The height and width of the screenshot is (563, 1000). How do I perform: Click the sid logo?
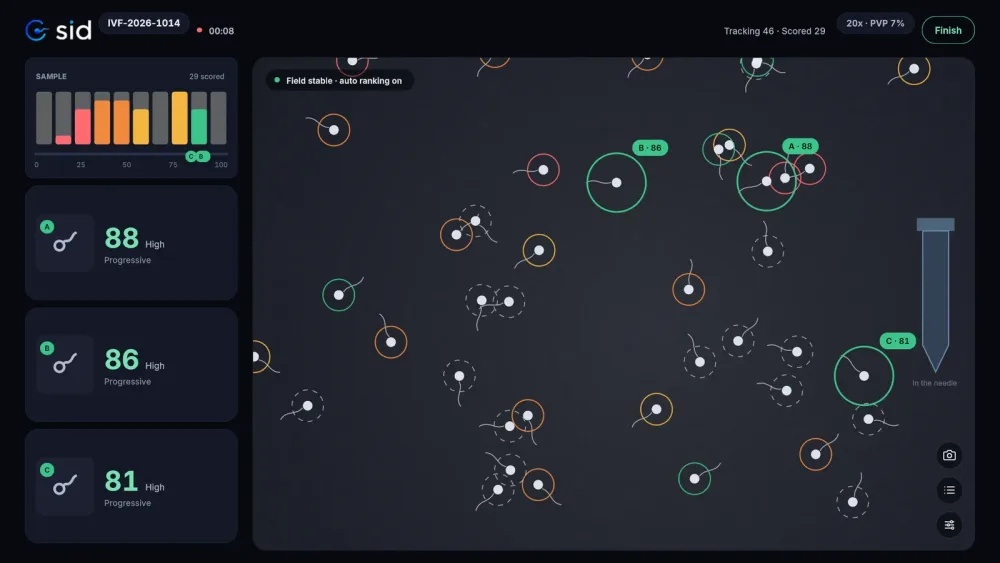click(59, 30)
